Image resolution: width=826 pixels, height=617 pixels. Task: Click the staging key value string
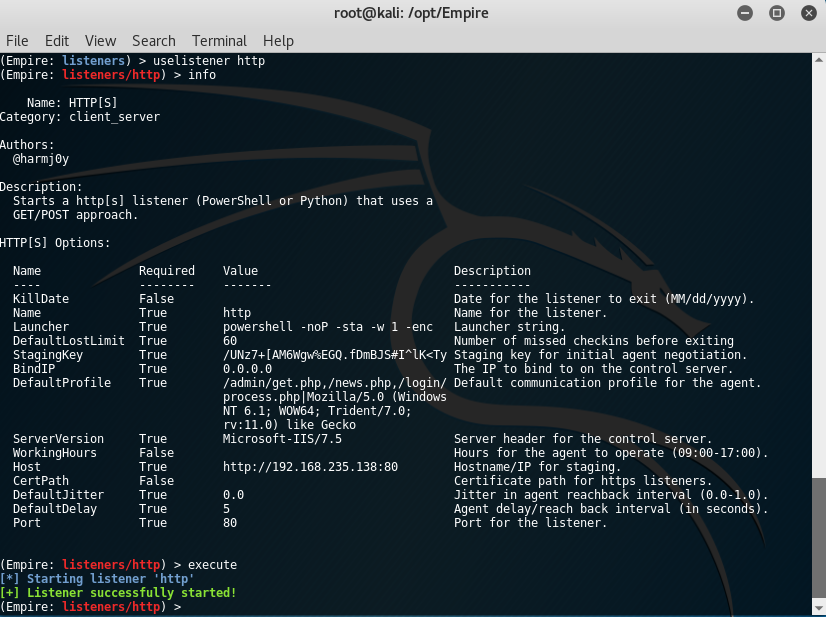tap(335, 355)
